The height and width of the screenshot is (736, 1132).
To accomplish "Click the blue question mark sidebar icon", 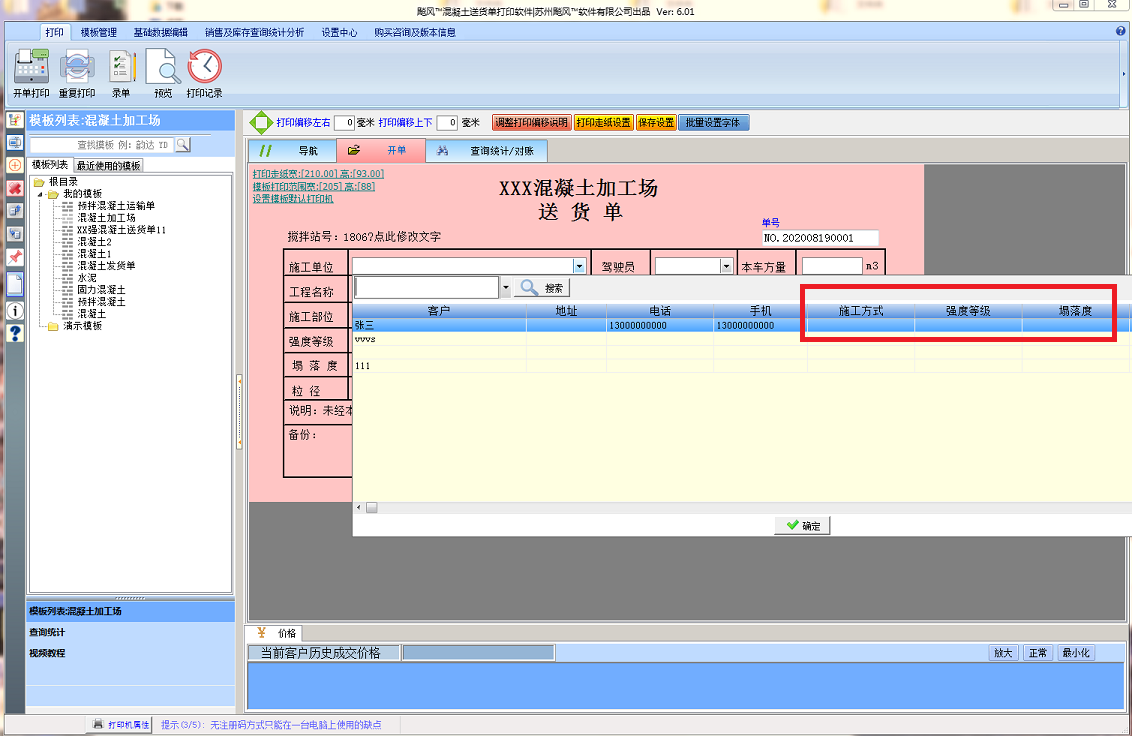I will pos(15,333).
